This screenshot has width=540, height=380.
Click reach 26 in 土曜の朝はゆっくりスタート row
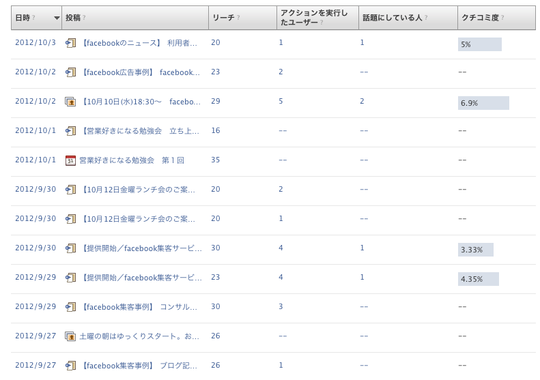[x=216, y=336]
